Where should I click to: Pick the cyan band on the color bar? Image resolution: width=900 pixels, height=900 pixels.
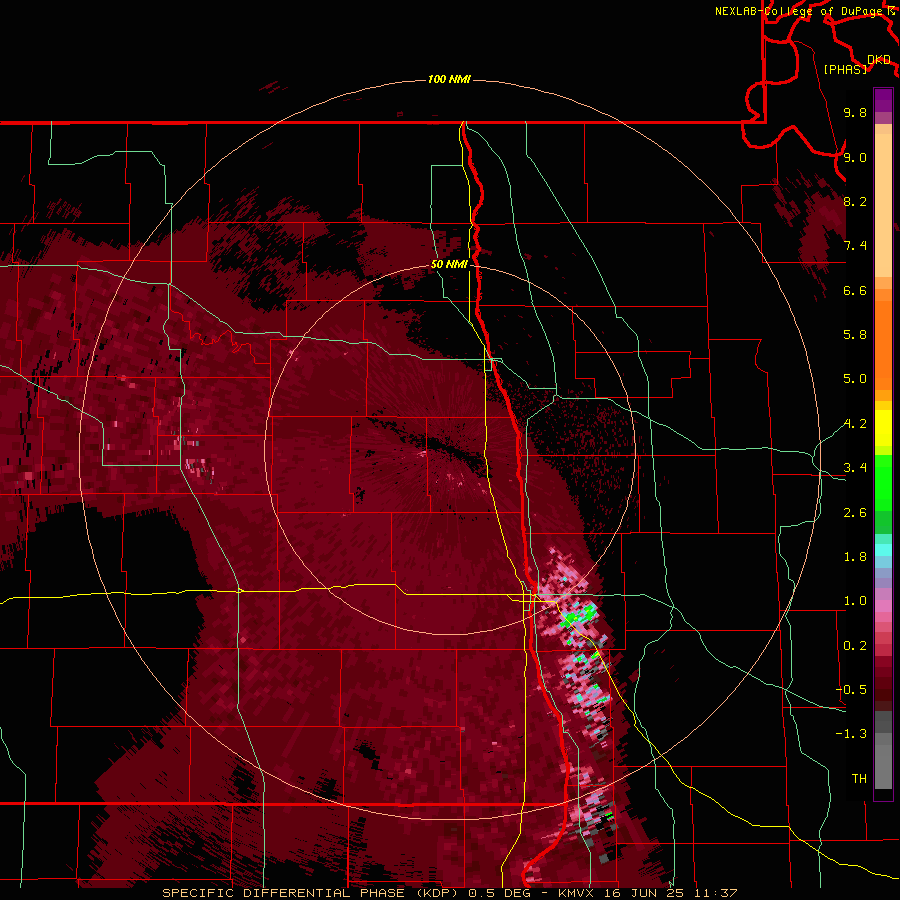tap(883, 550)
